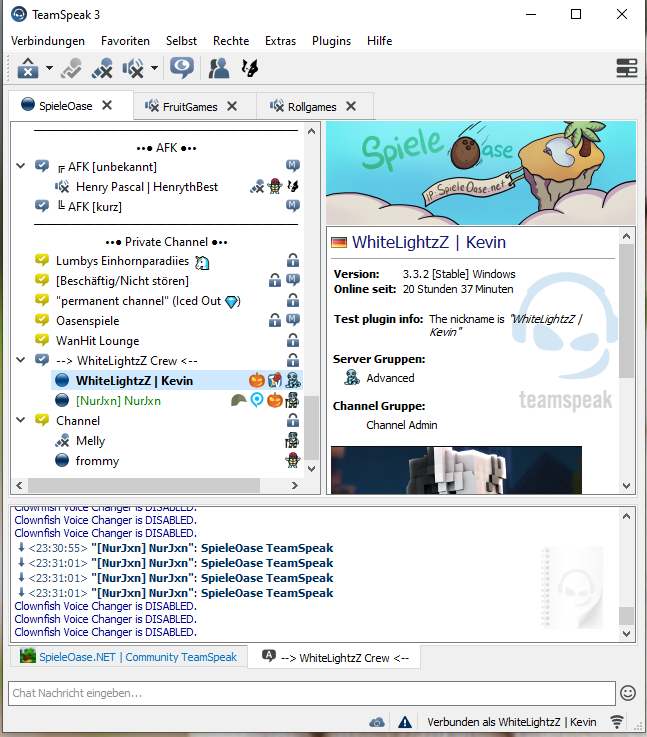647x737 pixels.
Task: Click channel tree scrollbar down arrow
Action: pyautogui.click(x=312, y=469)
